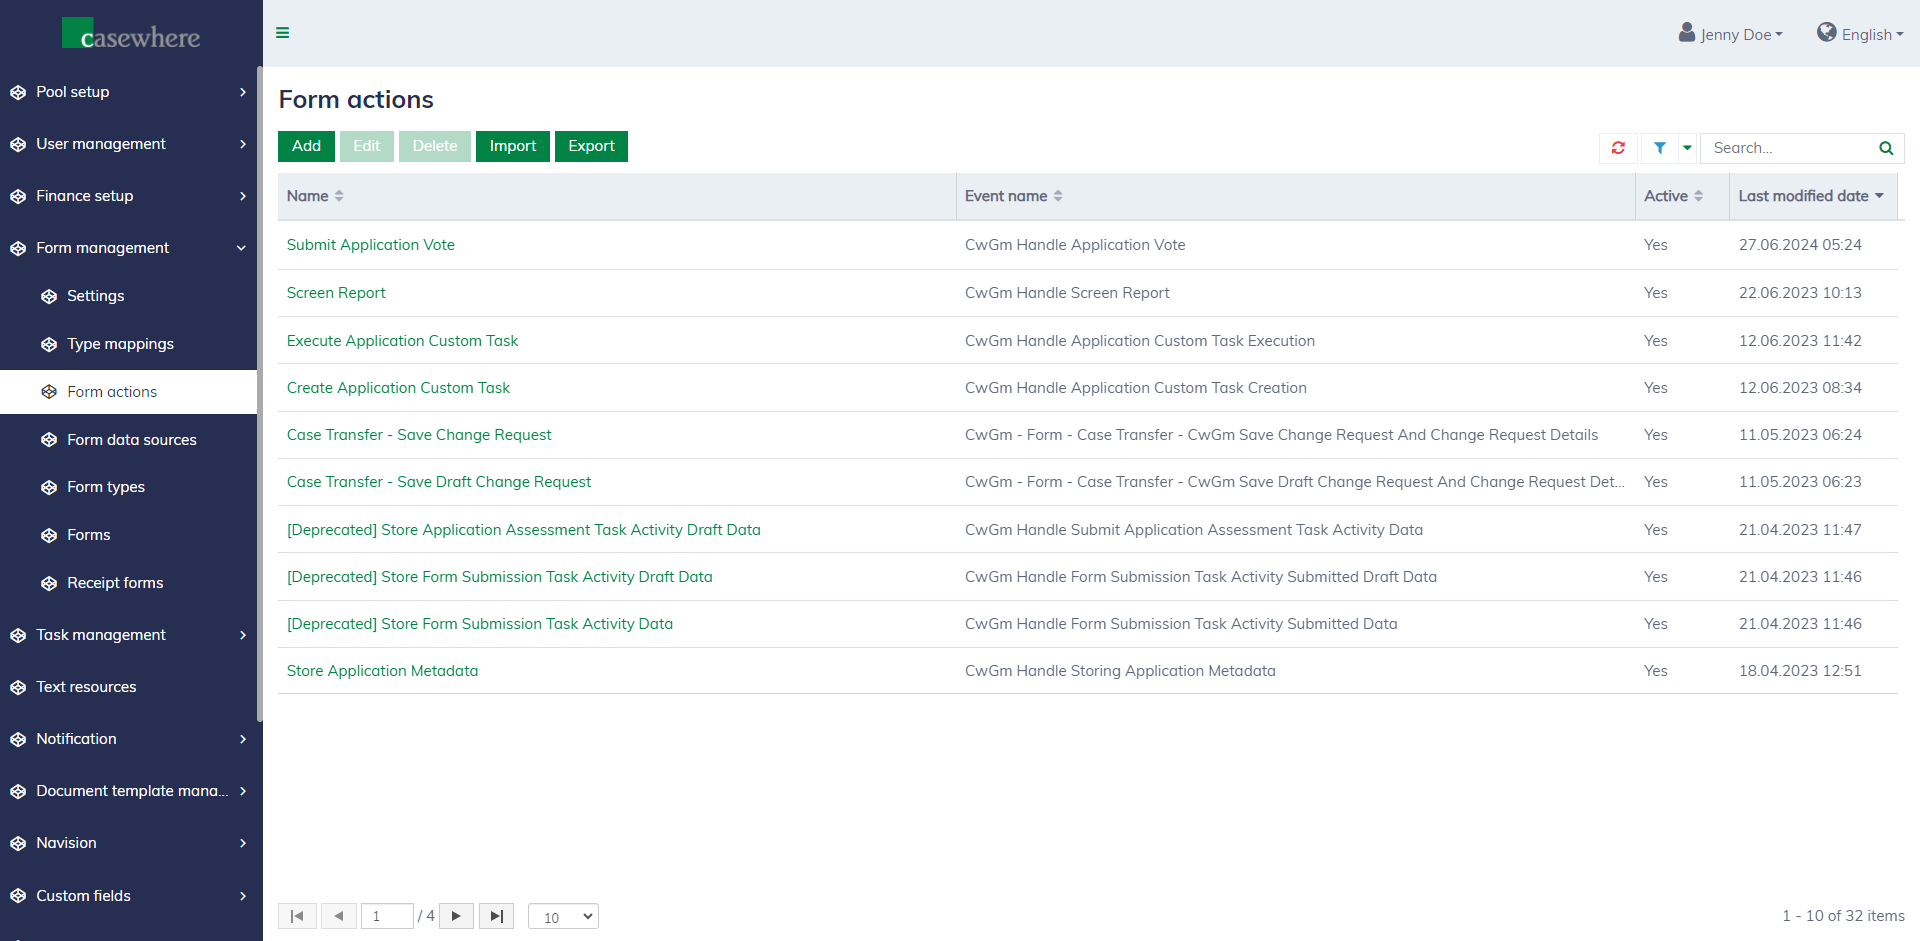This screenshot has height=941, width=1920.
Task: Open Form types in sidebar
Action: click(x=106, y=487)
